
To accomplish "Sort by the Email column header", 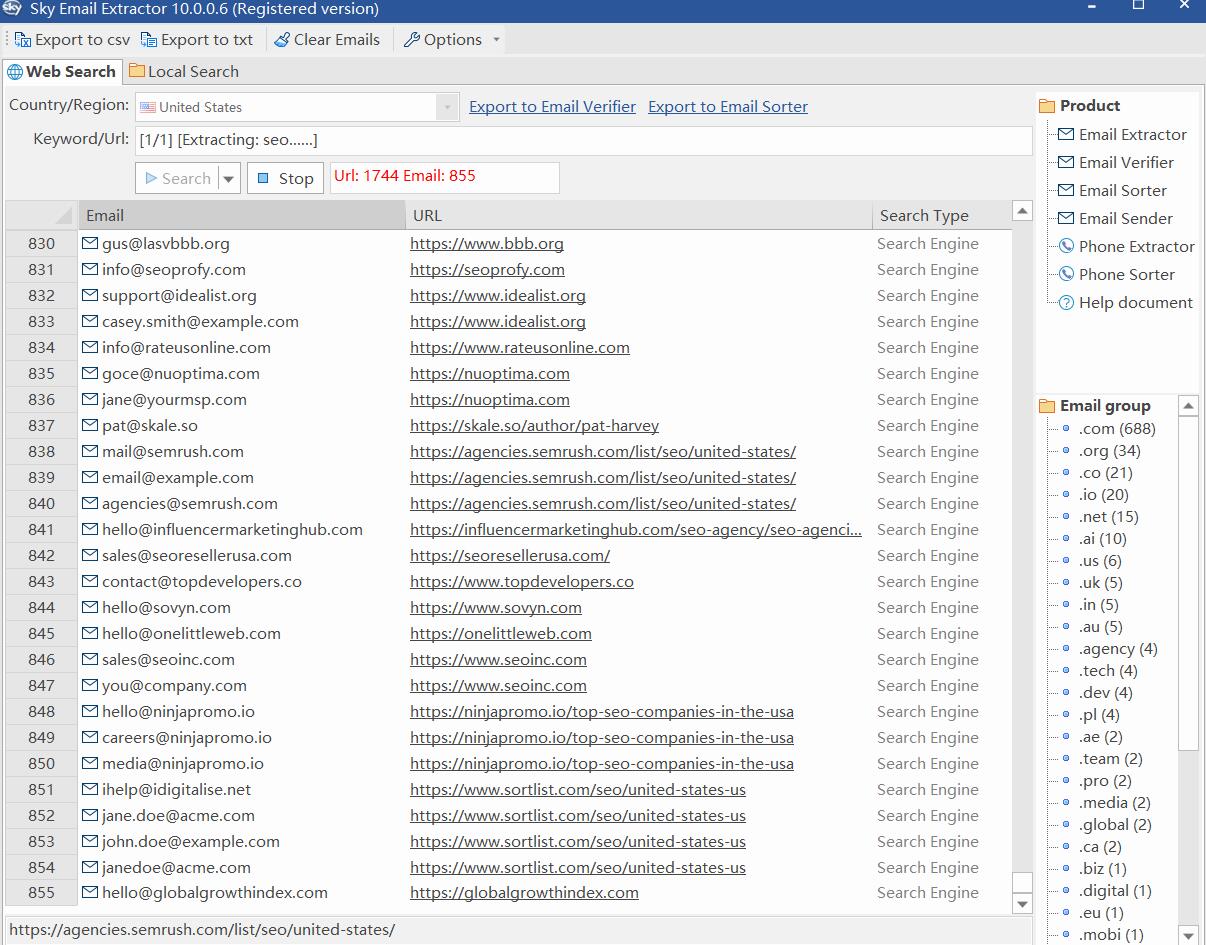I will click(x=241, y=215).
